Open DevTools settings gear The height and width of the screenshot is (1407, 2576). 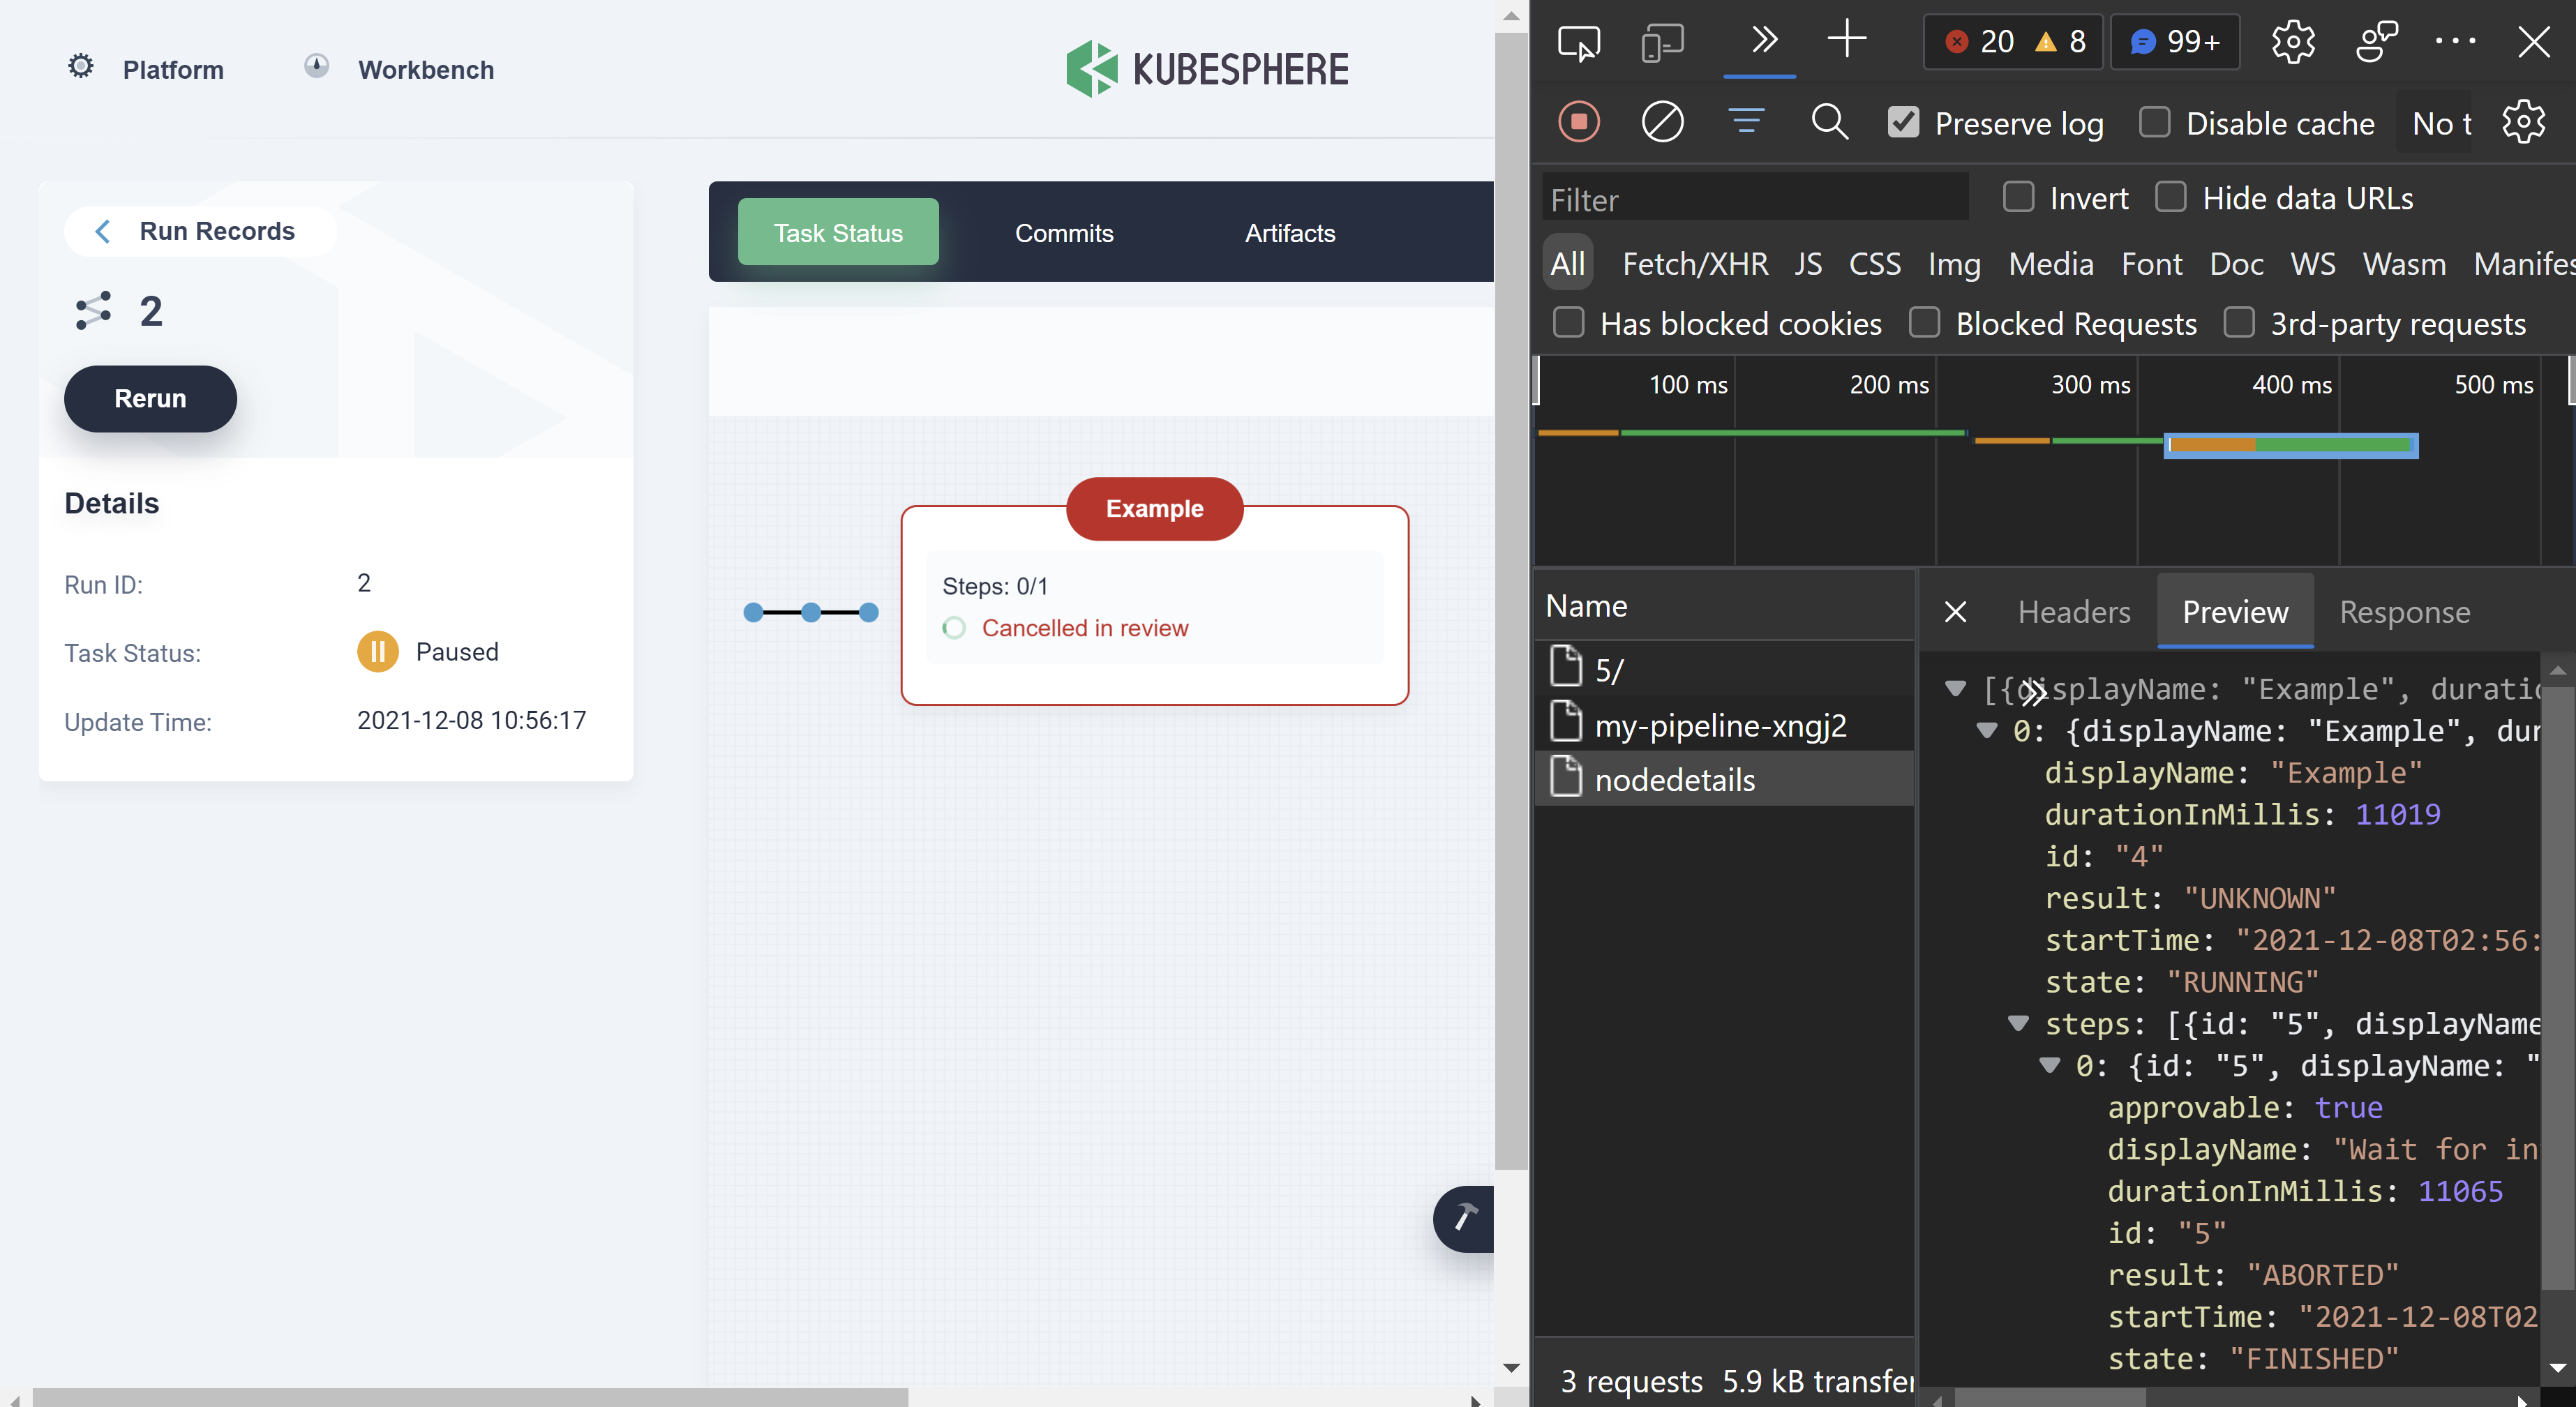coord(2293,42)
